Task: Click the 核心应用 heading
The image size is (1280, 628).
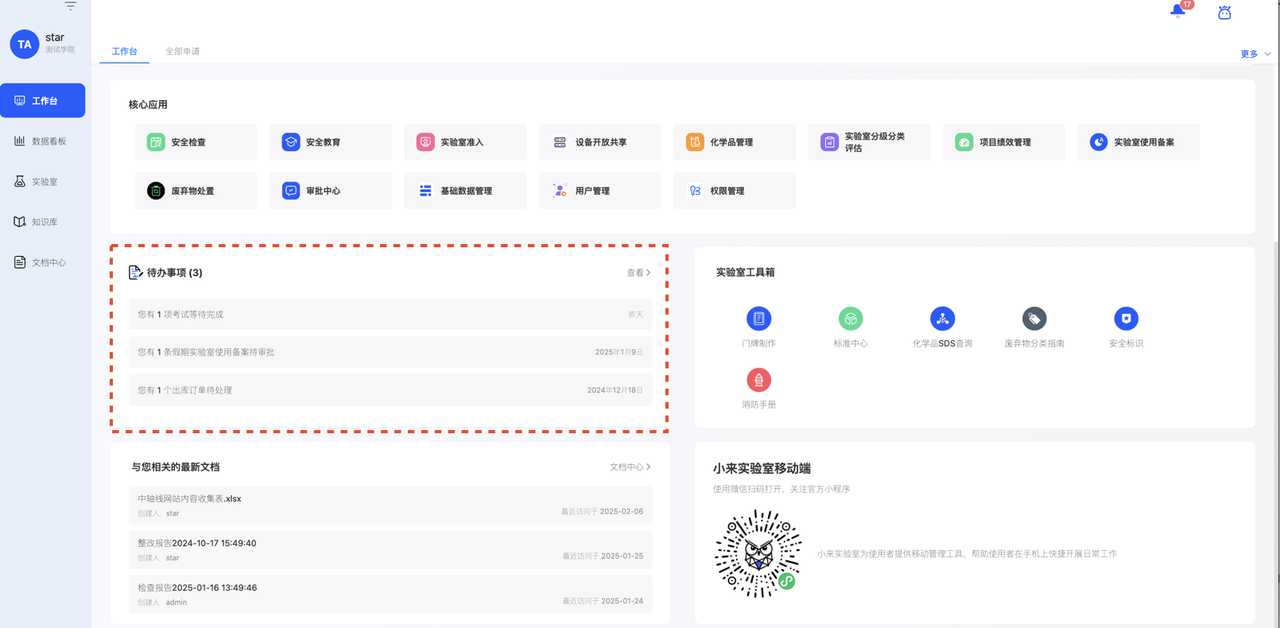Action: tap(148, 104)
